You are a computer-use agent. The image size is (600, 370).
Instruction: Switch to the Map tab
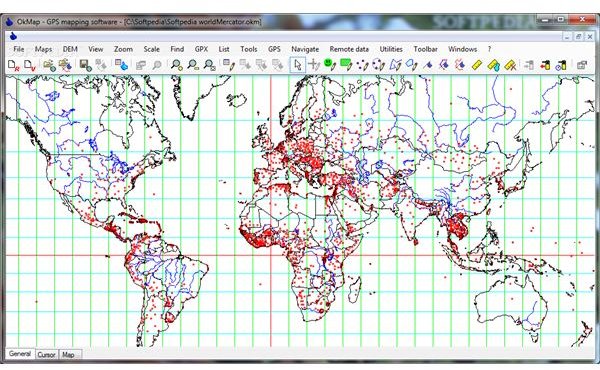(68, 355)
